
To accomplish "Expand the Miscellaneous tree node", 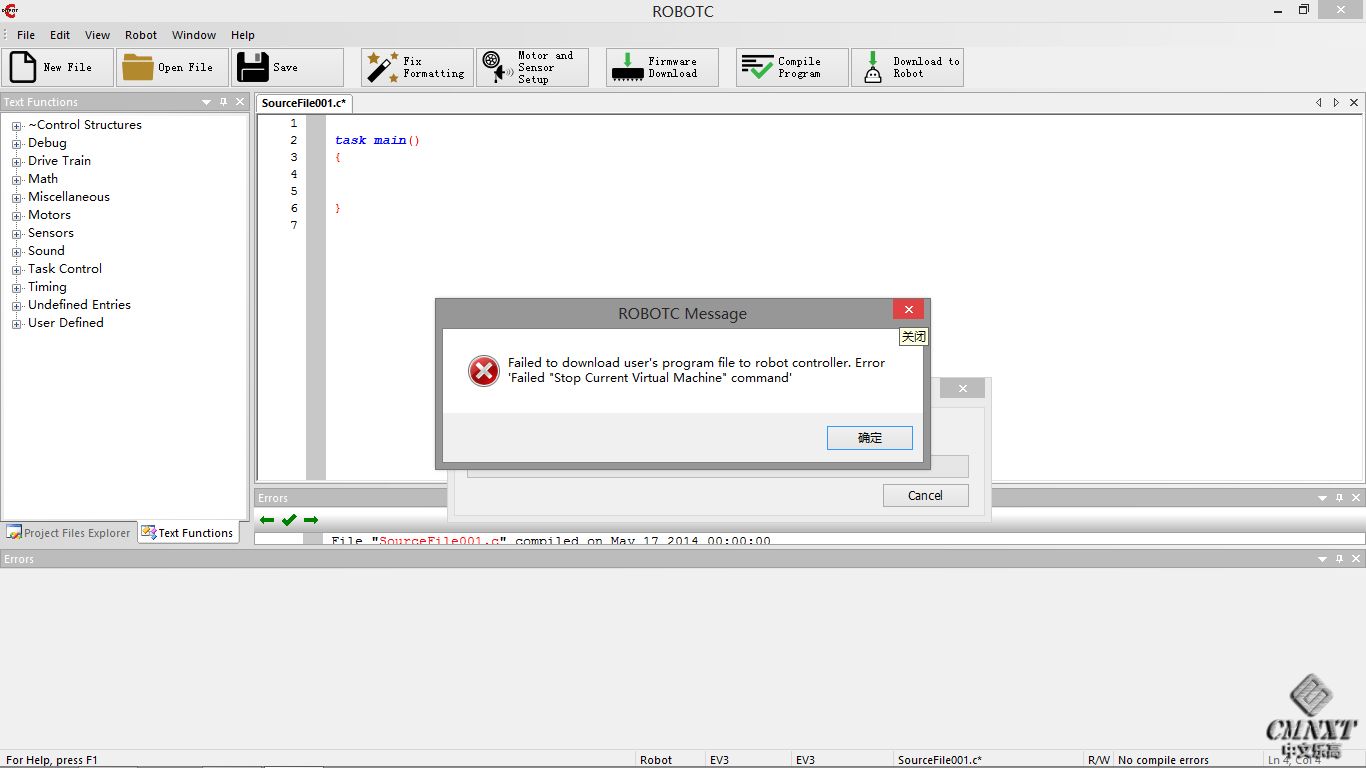I will click(x=17, y=198).
